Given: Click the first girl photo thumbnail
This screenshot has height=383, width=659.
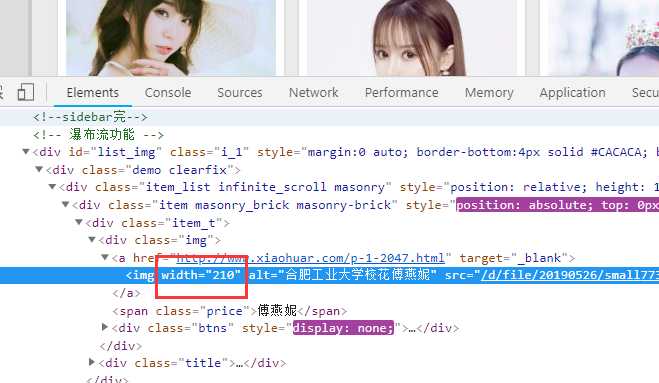Looking at the screenshot, I should (171, 38).
